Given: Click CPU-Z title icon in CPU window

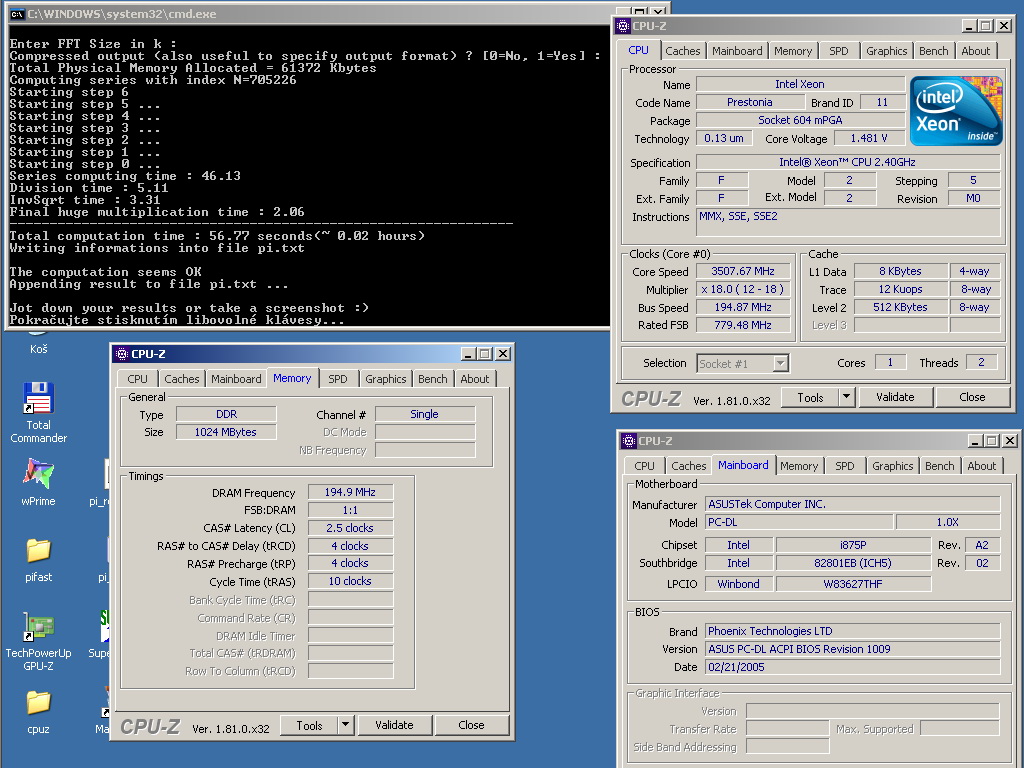Looking at the screenshot, I should pyautogui.click(x=622, y=26).
